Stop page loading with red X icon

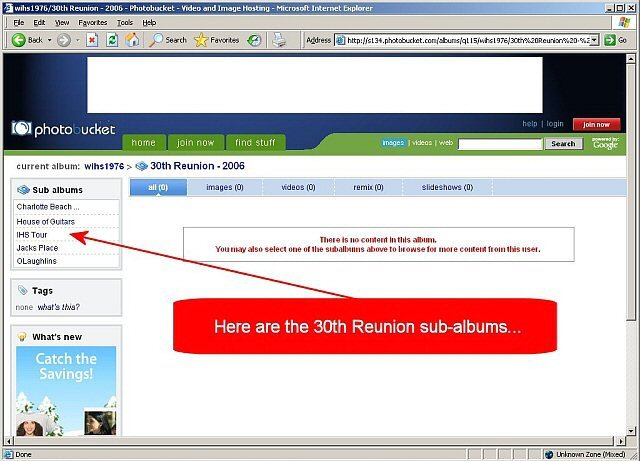[92, 40]
